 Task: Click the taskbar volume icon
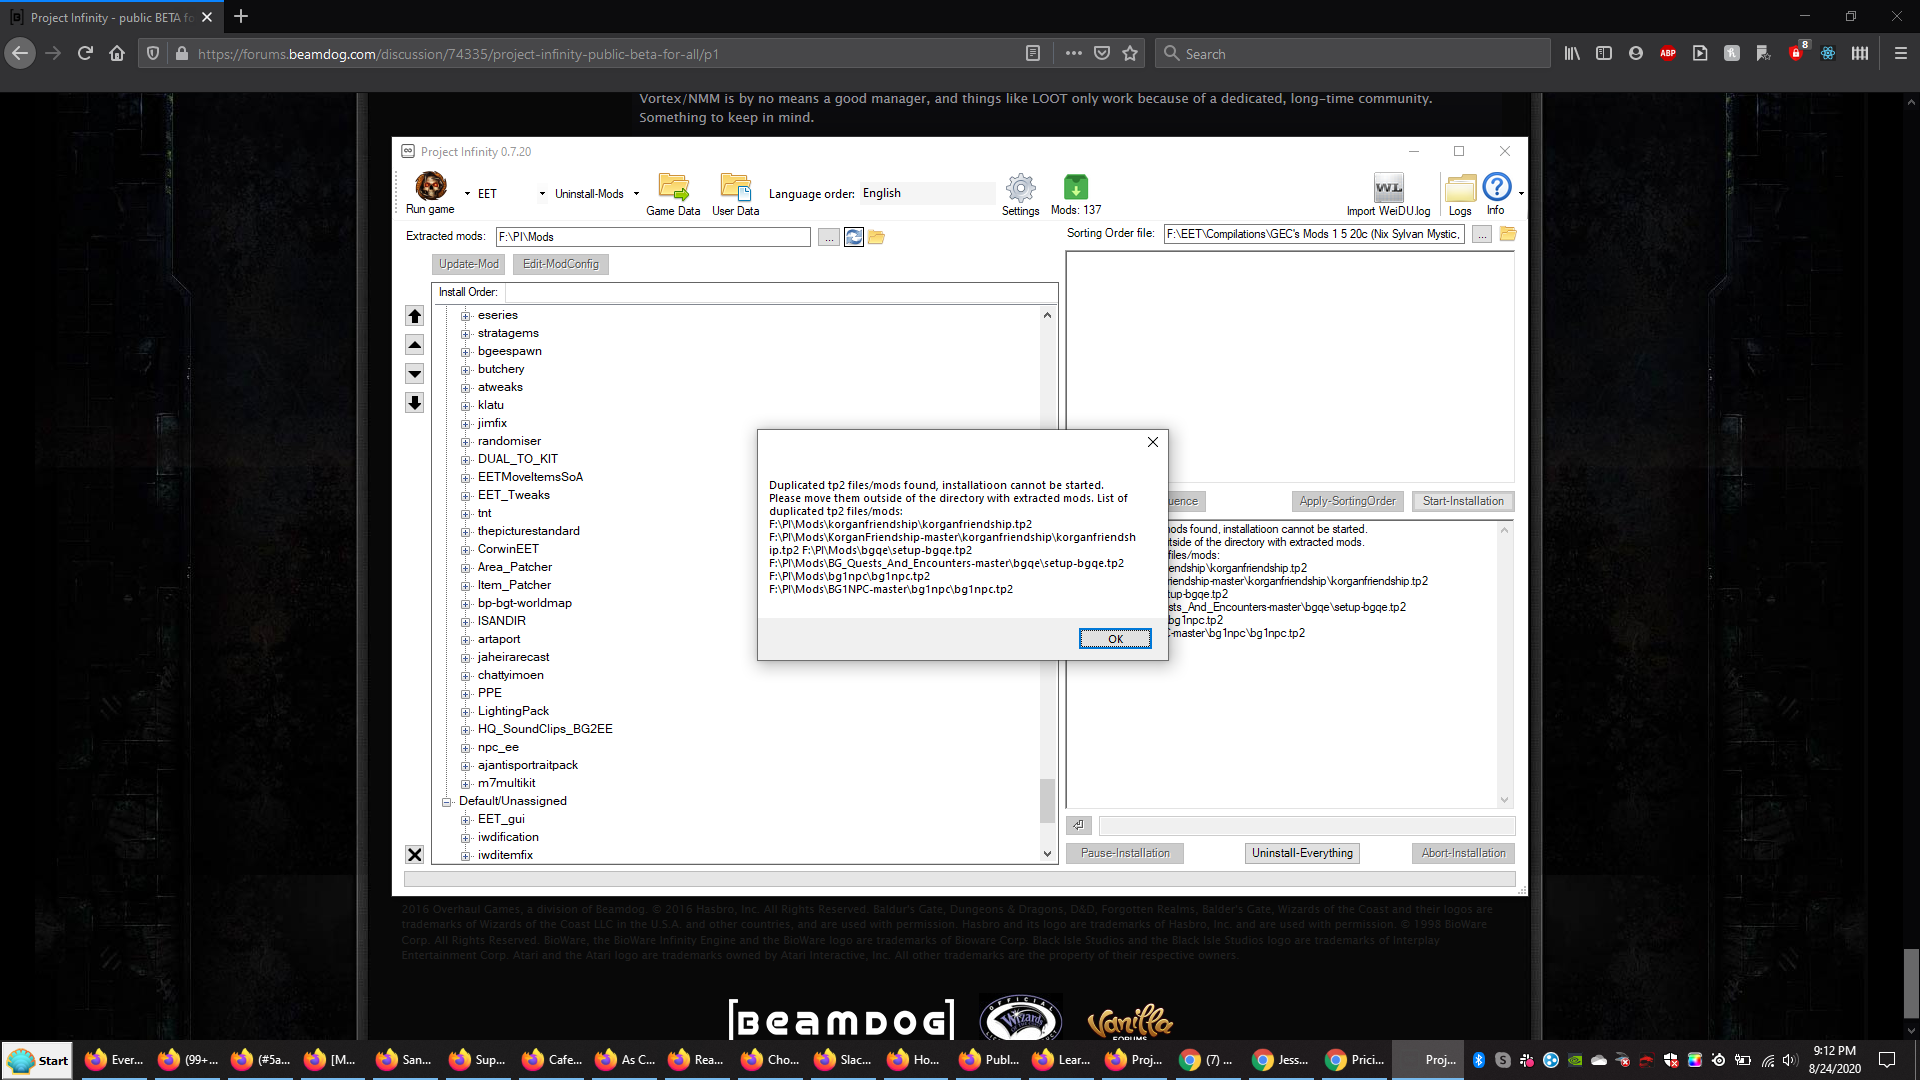pos(1790,1060)
